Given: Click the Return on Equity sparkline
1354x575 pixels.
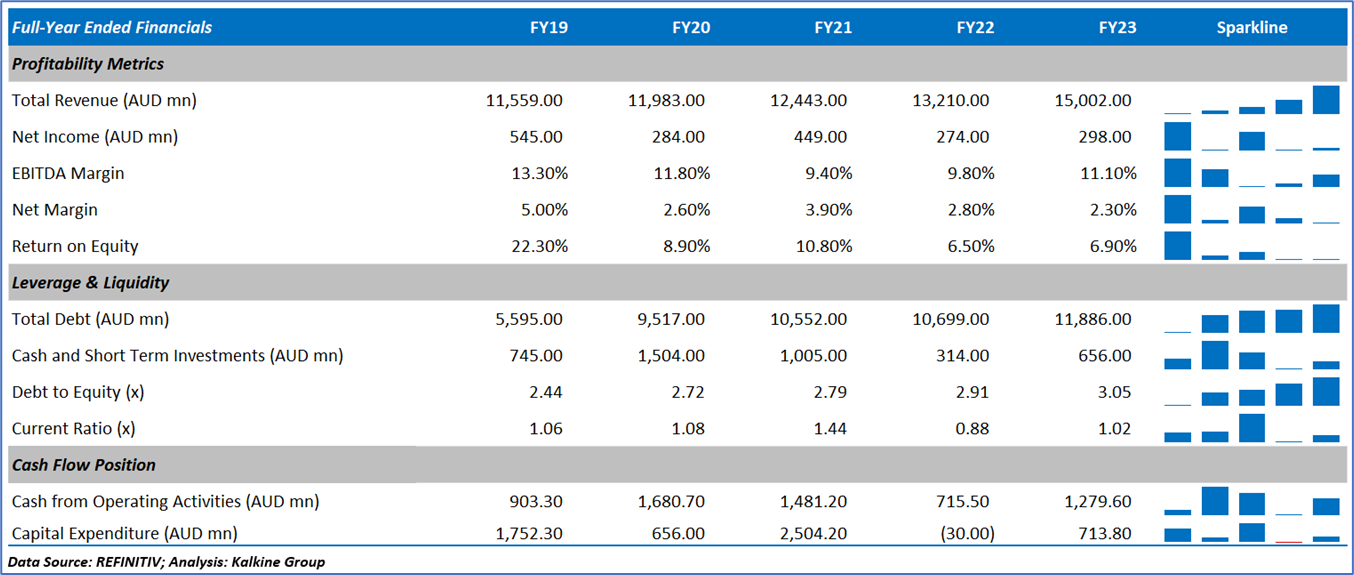Looking at the screenshot, I should pos(1252,246).
